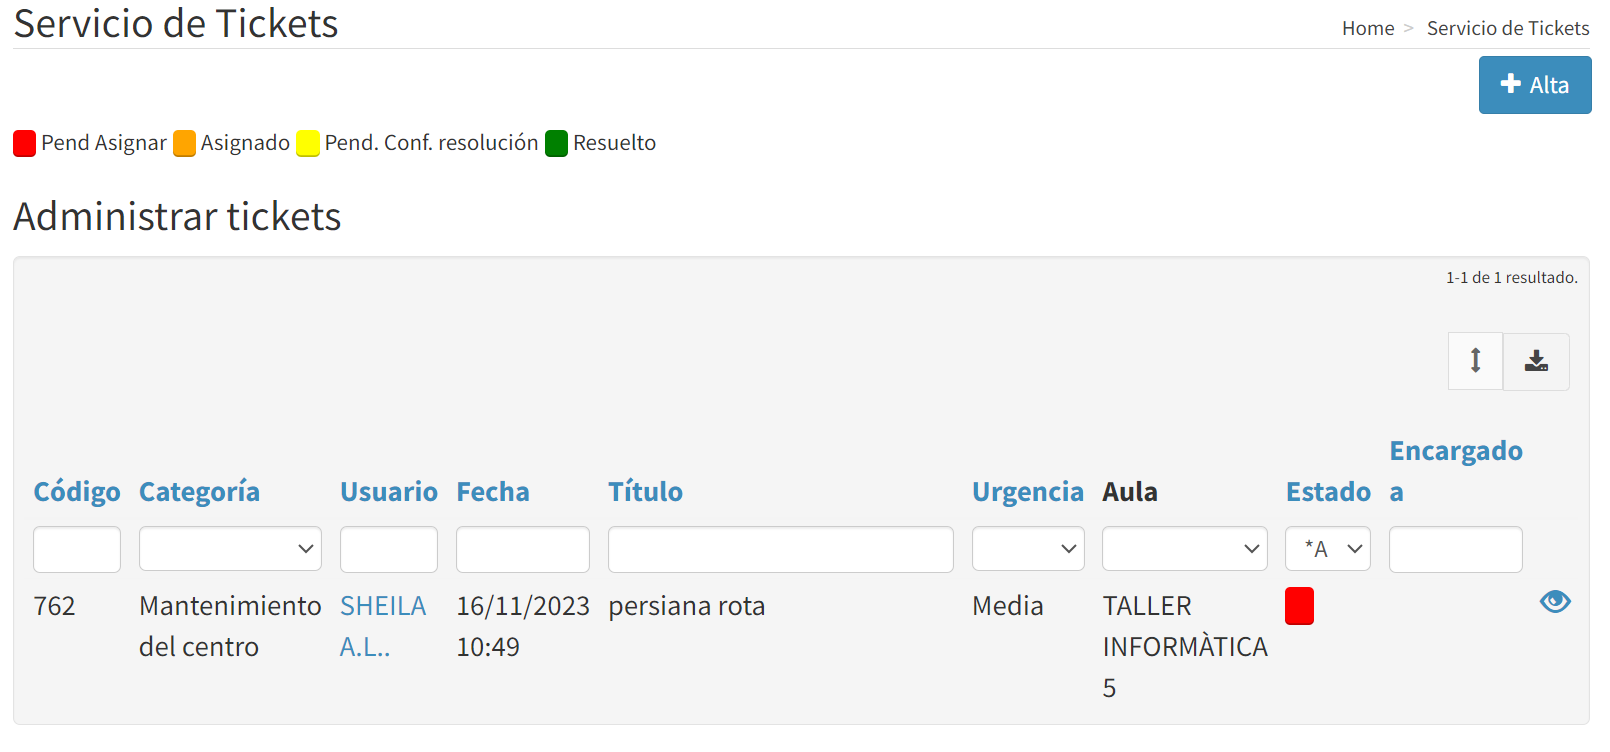Go to Home breadcrumb link
This screenshot has height=752, width=1610.
coord(1367,29)
